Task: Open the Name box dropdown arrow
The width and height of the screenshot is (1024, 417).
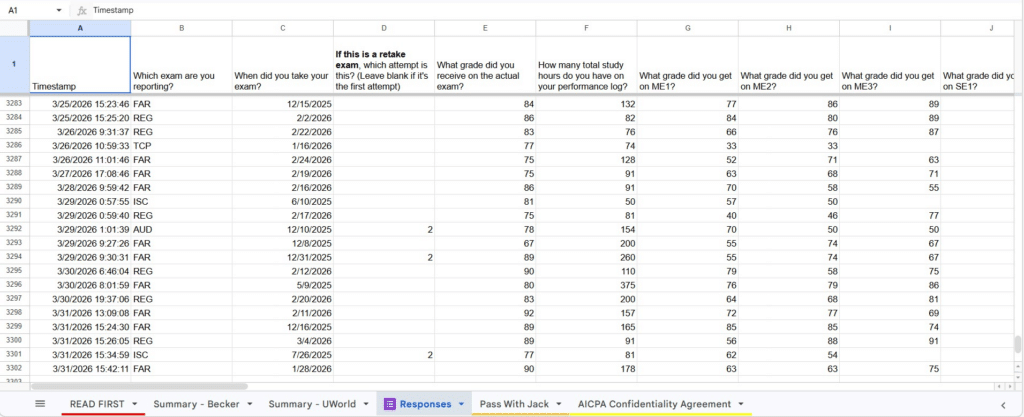Action: (x=59, y=11)
